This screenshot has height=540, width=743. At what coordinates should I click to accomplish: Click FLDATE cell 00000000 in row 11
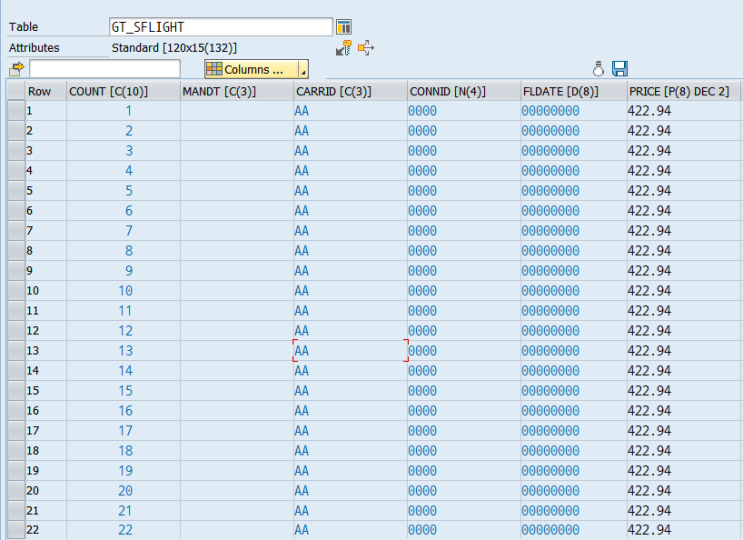tap(574, 311)
